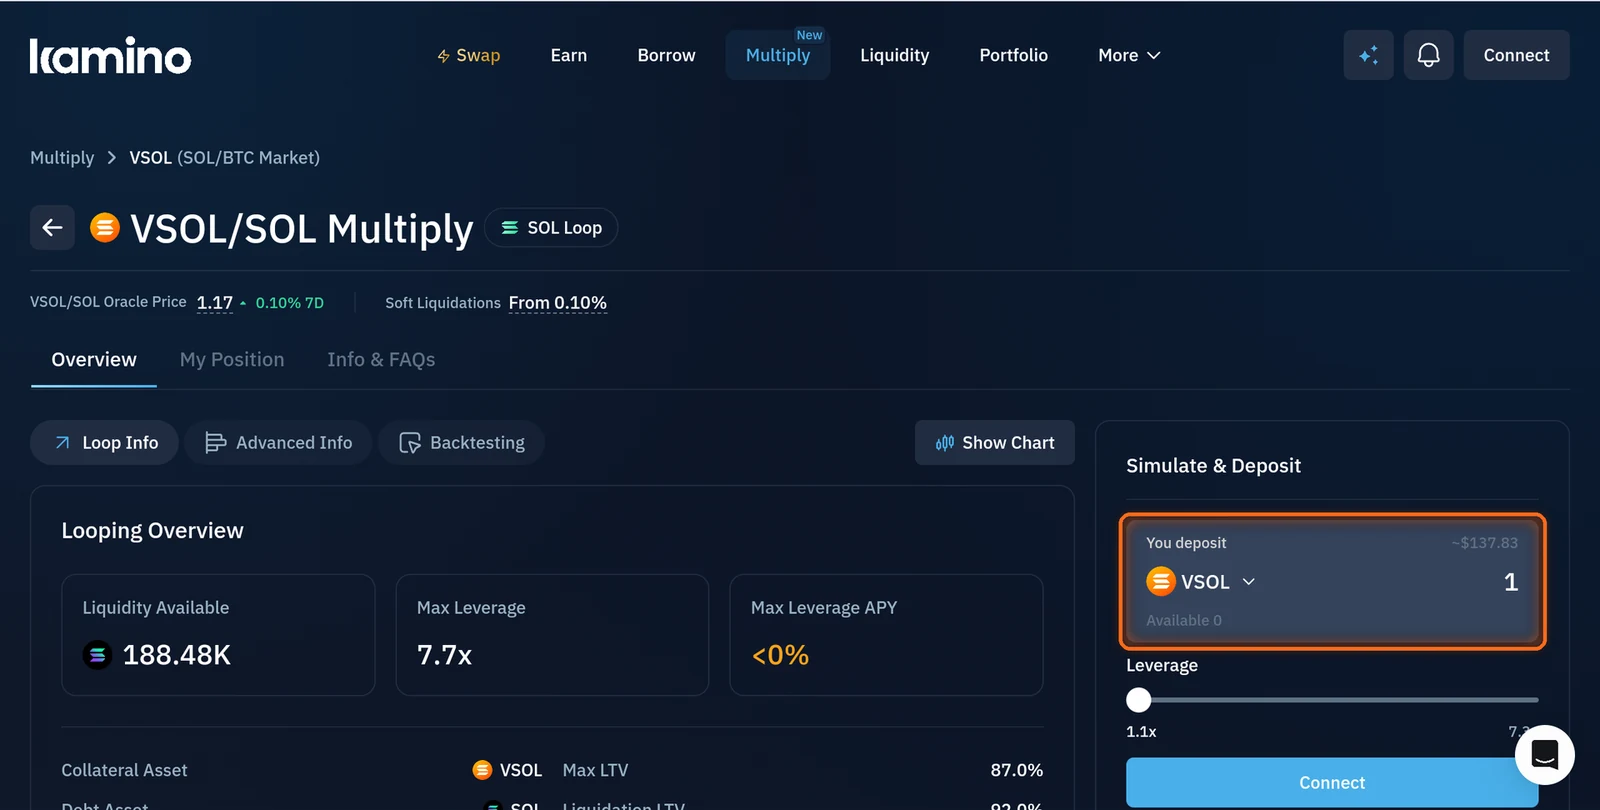Open the chat support bubble

tap(1544, 755)
